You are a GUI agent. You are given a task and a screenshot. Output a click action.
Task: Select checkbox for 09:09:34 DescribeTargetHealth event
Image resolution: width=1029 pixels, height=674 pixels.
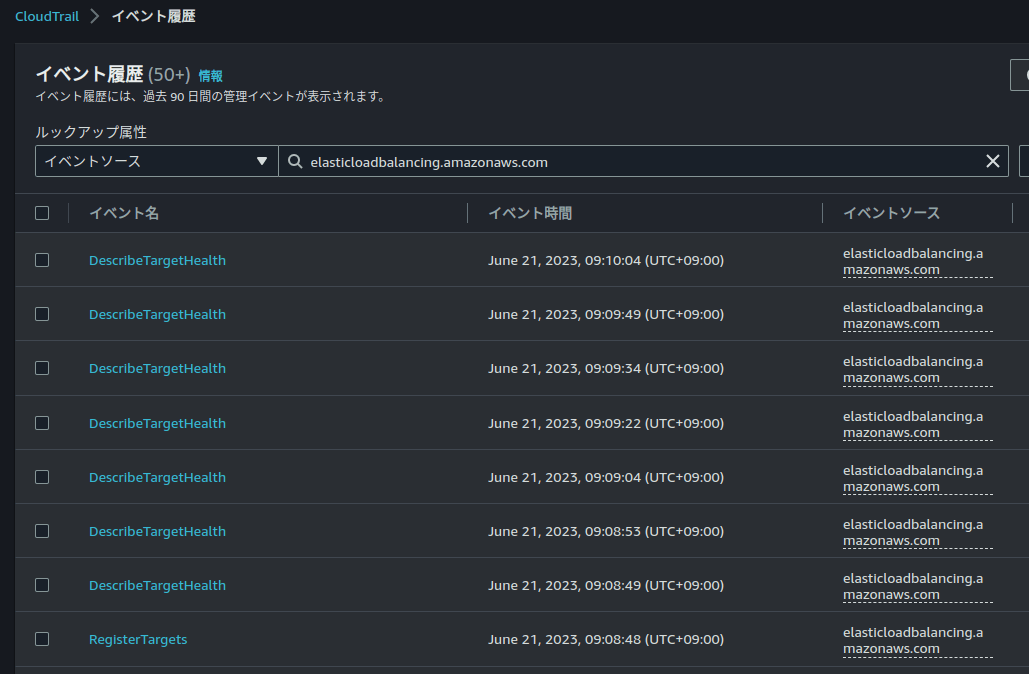point(42,368)
